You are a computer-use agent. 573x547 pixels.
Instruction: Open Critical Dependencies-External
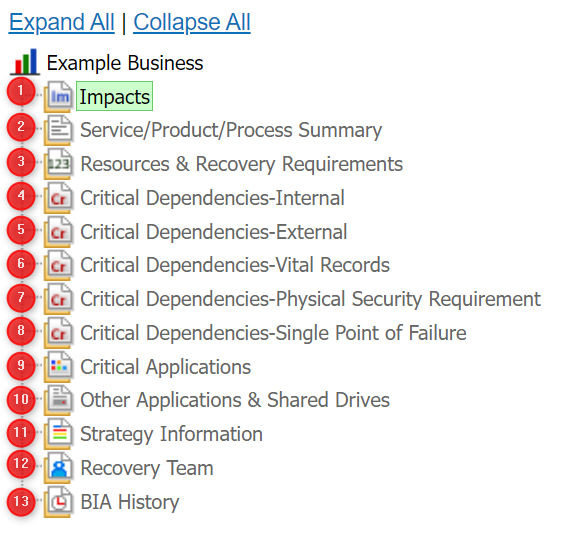(213, 232)
